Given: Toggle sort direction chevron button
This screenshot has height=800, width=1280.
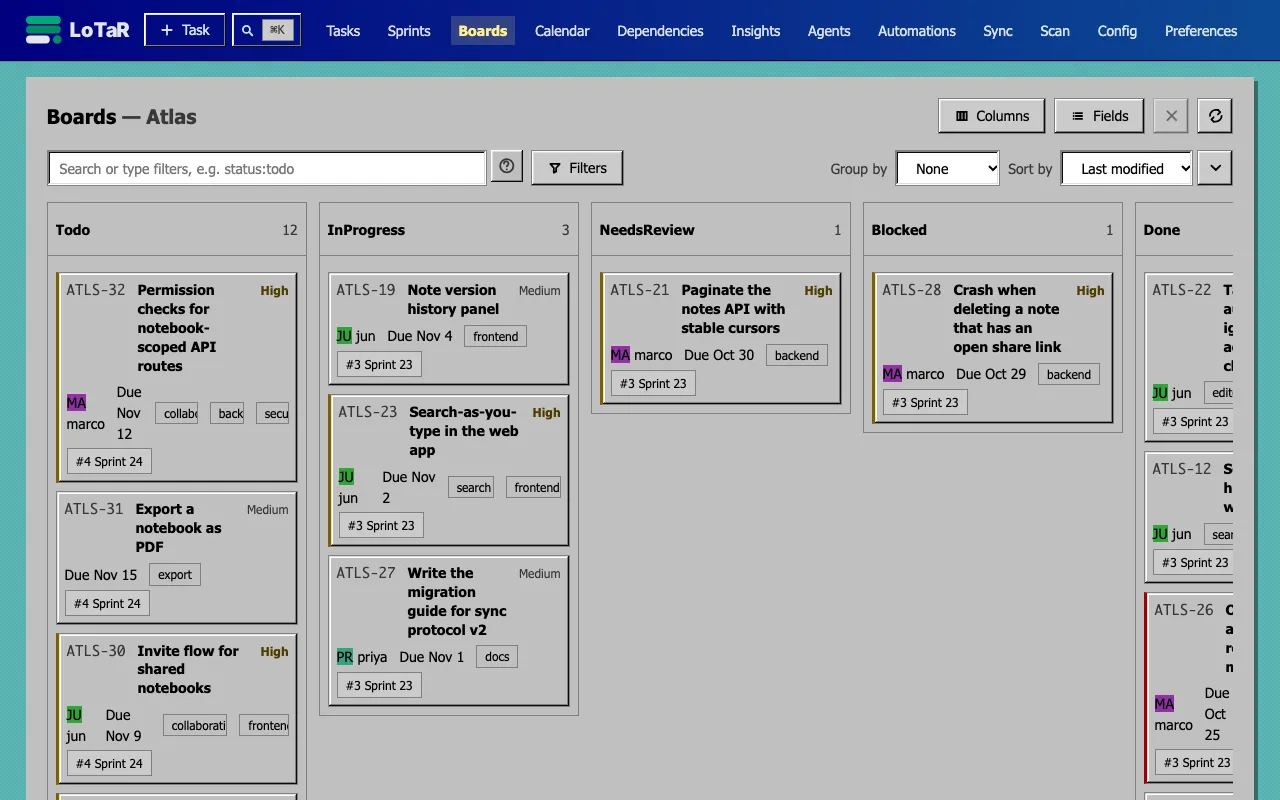Looking at the screenshot, I should coord(1215,168).
